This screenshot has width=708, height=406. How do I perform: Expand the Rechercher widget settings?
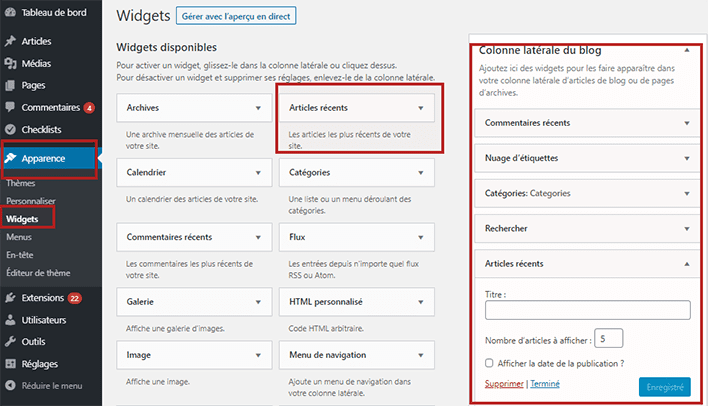pos(687,229)
